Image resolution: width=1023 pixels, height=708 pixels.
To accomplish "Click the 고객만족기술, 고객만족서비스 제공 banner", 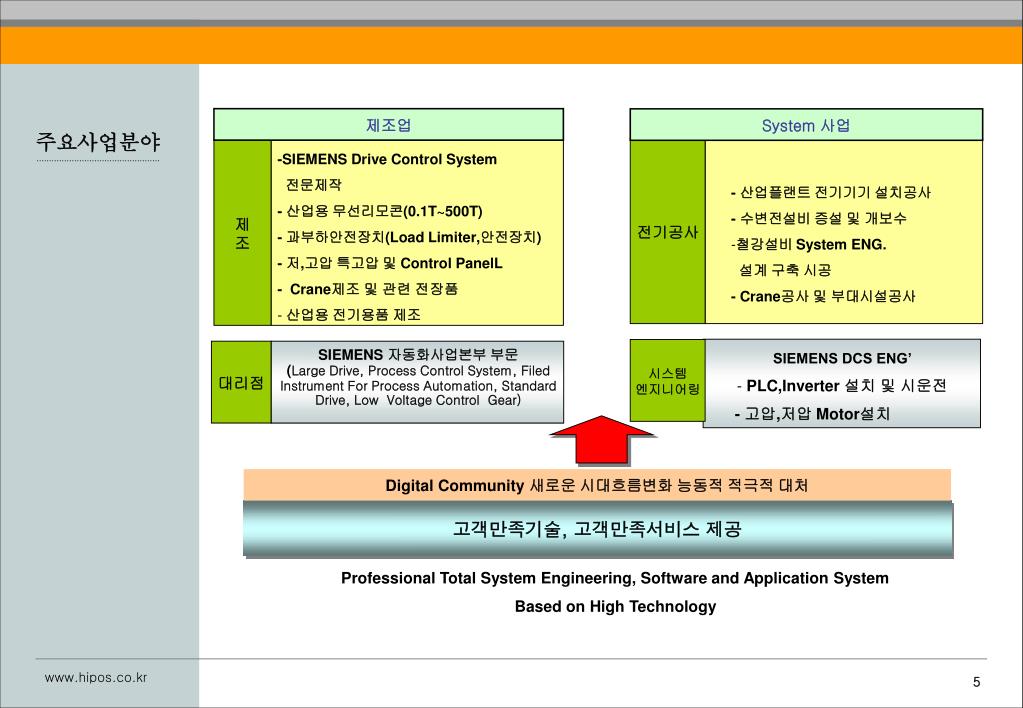I will tap(598, 529).
